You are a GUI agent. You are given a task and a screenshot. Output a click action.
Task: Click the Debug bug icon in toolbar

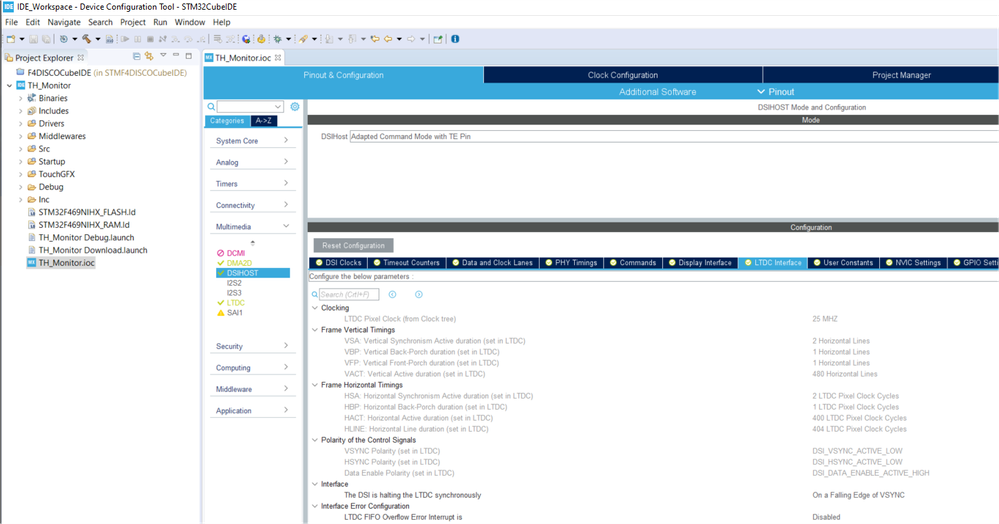[x=278, y=39]
